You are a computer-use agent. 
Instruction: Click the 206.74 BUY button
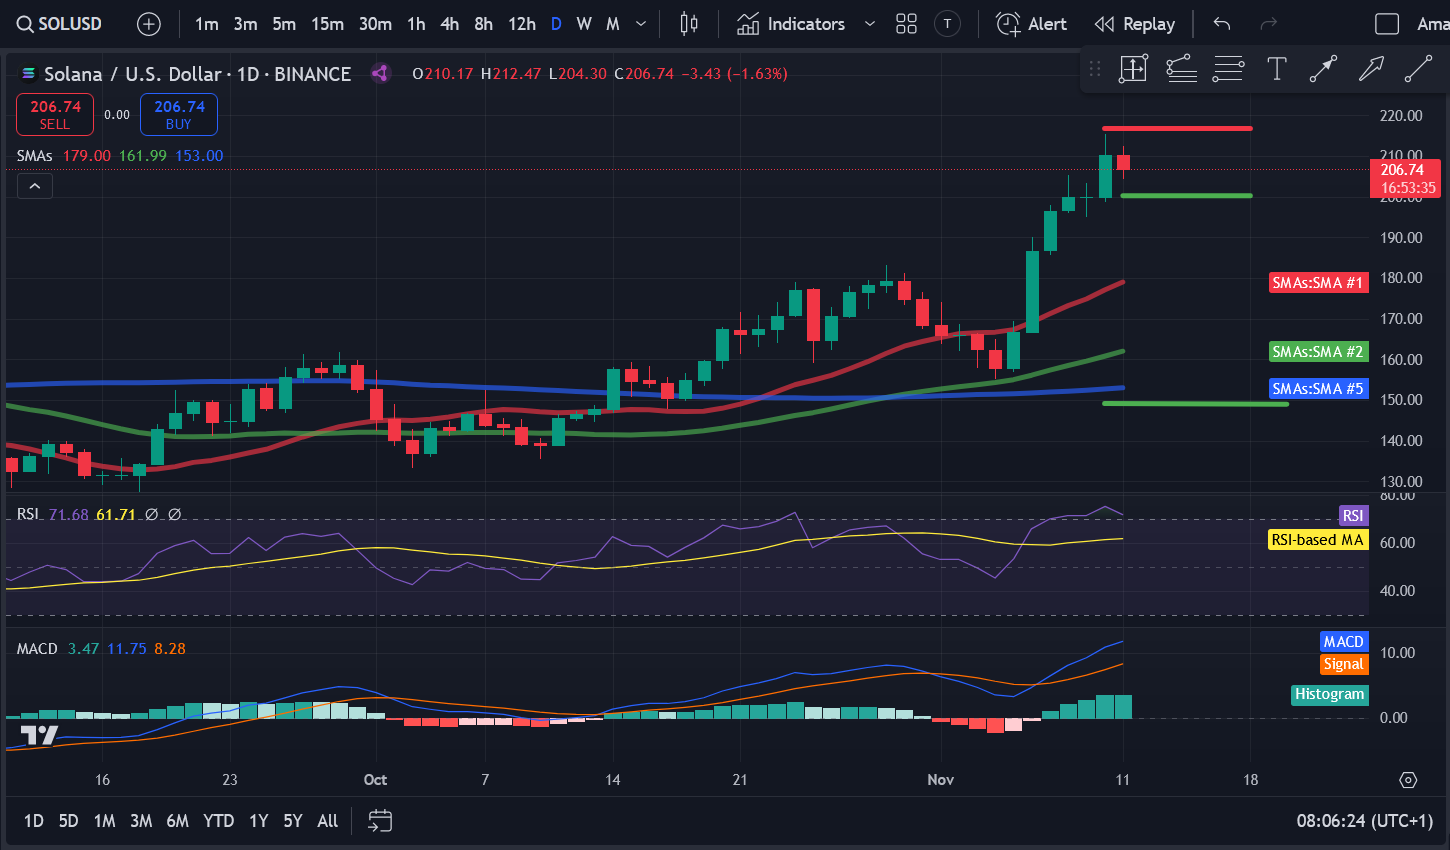click(x=179, y=114)
